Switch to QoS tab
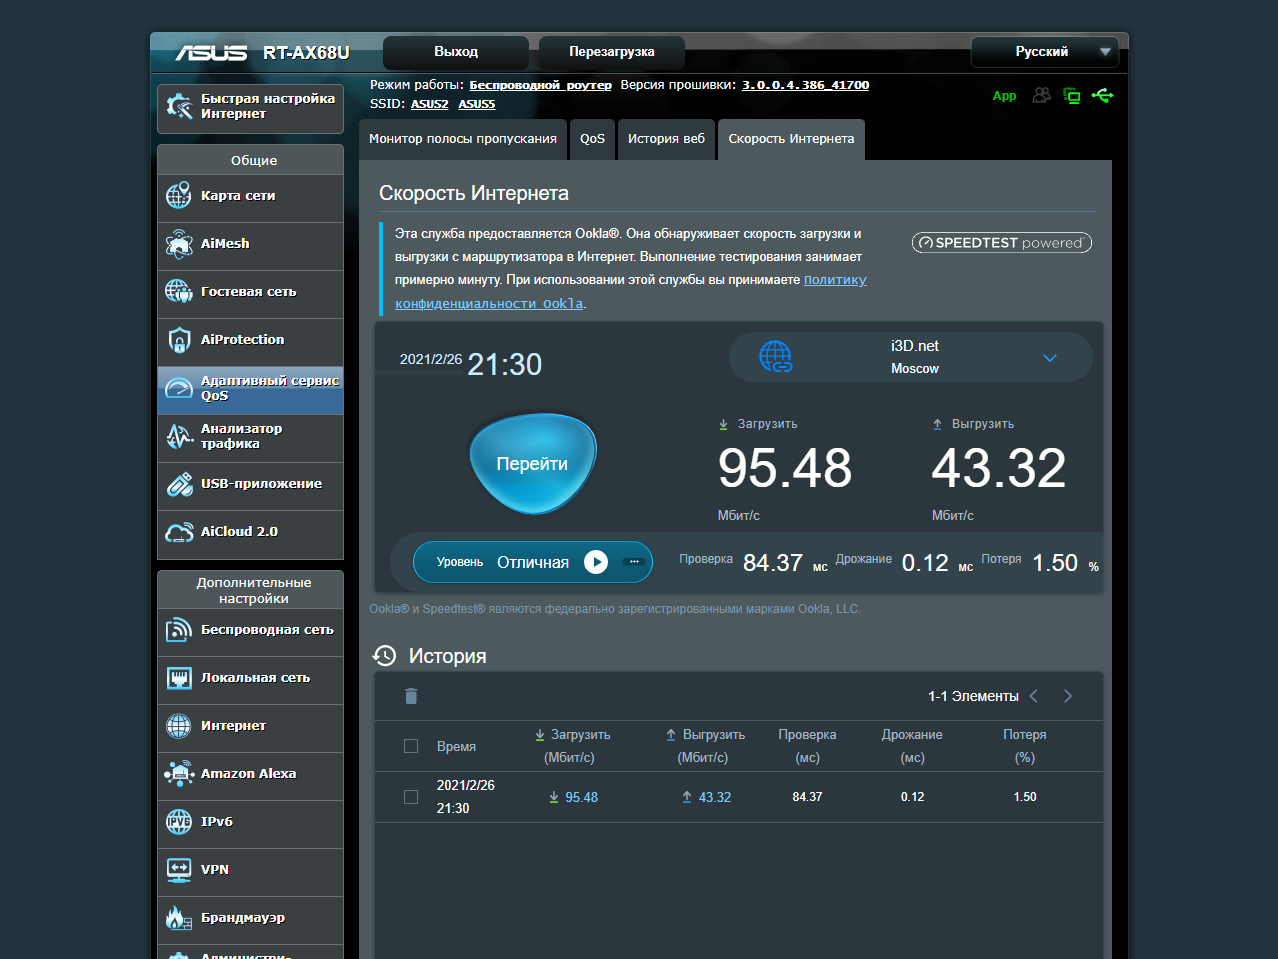Screen dimensions: 1278x959 592,139
